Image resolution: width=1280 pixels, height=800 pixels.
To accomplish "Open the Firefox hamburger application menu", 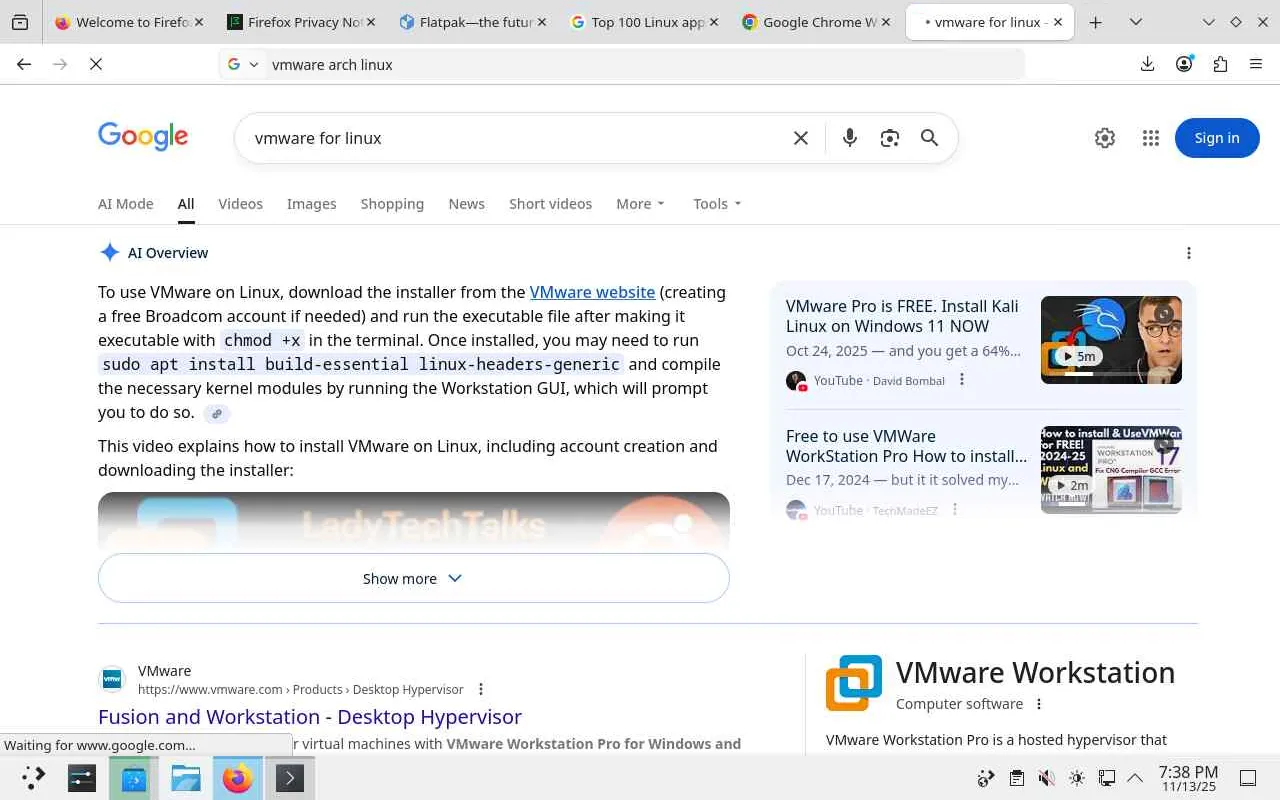I will 1256,64.
